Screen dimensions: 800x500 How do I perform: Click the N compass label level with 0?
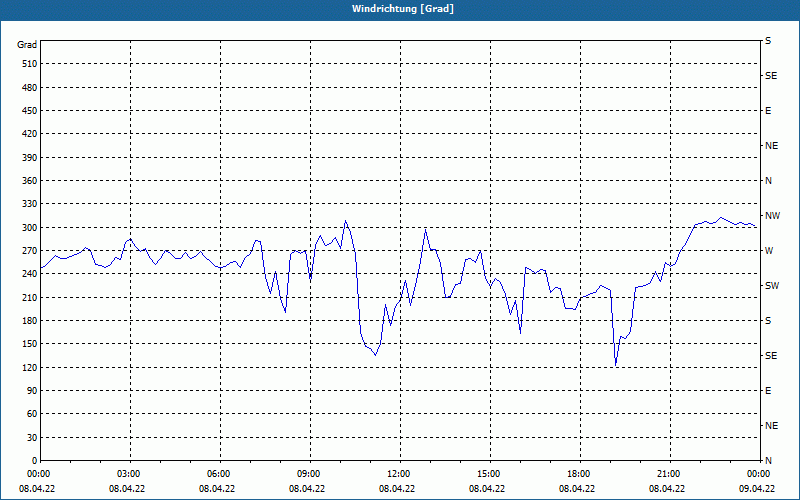tap(768, 461)
